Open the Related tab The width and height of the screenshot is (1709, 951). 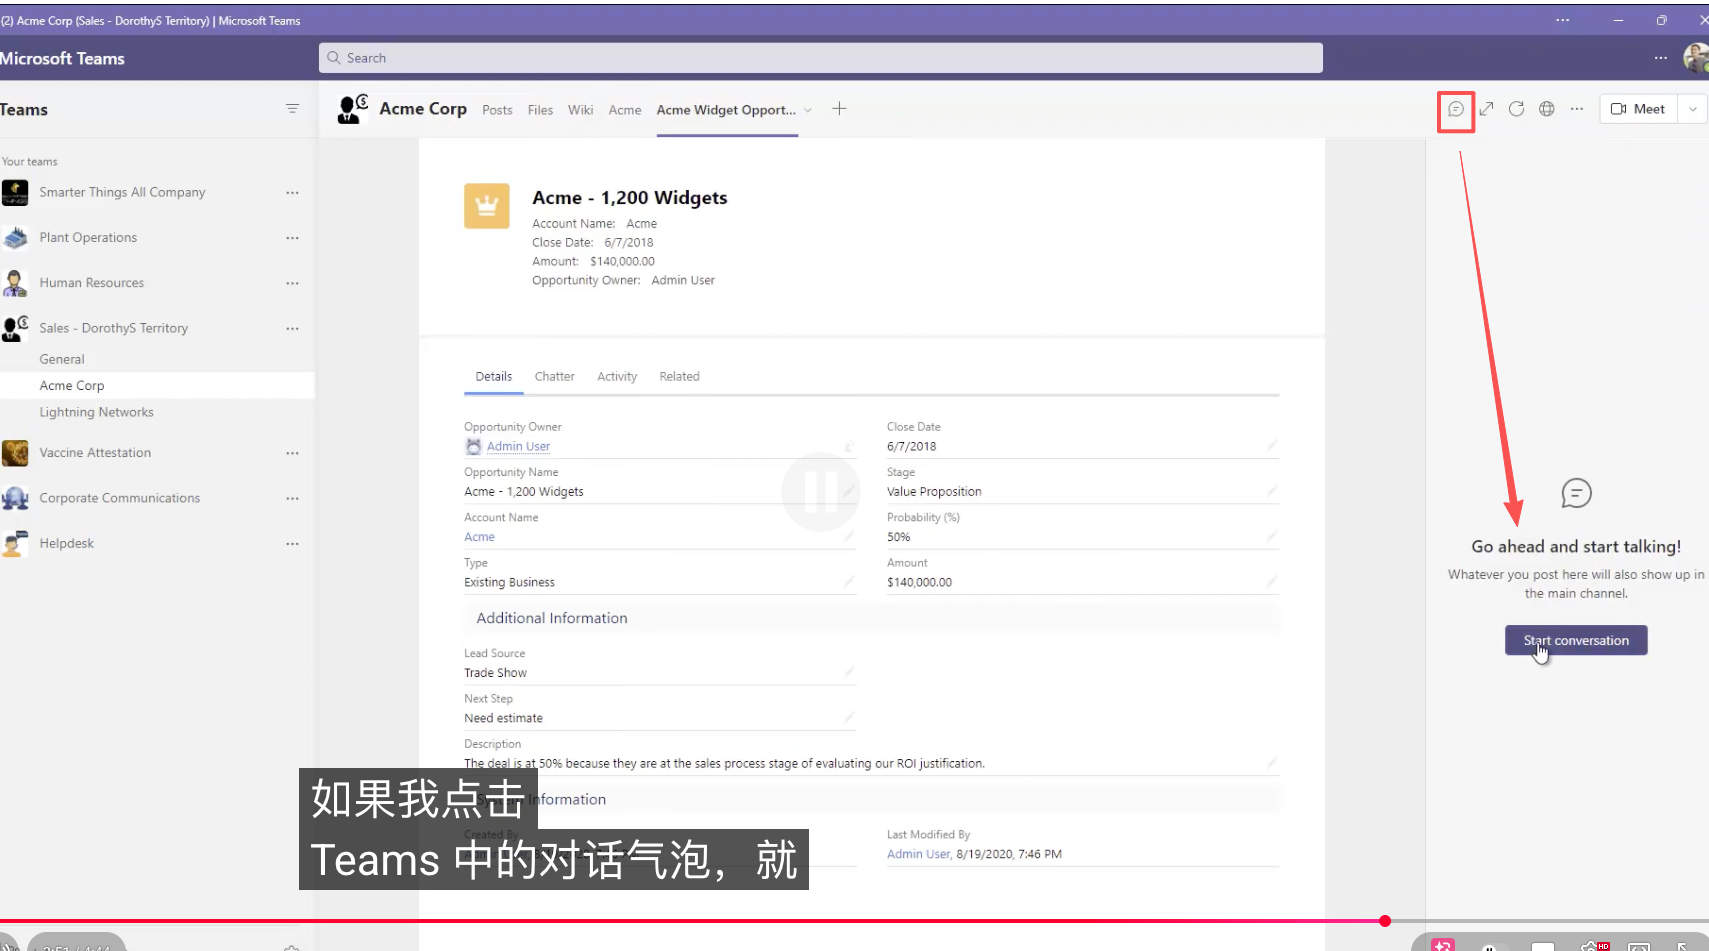point(679,377)
